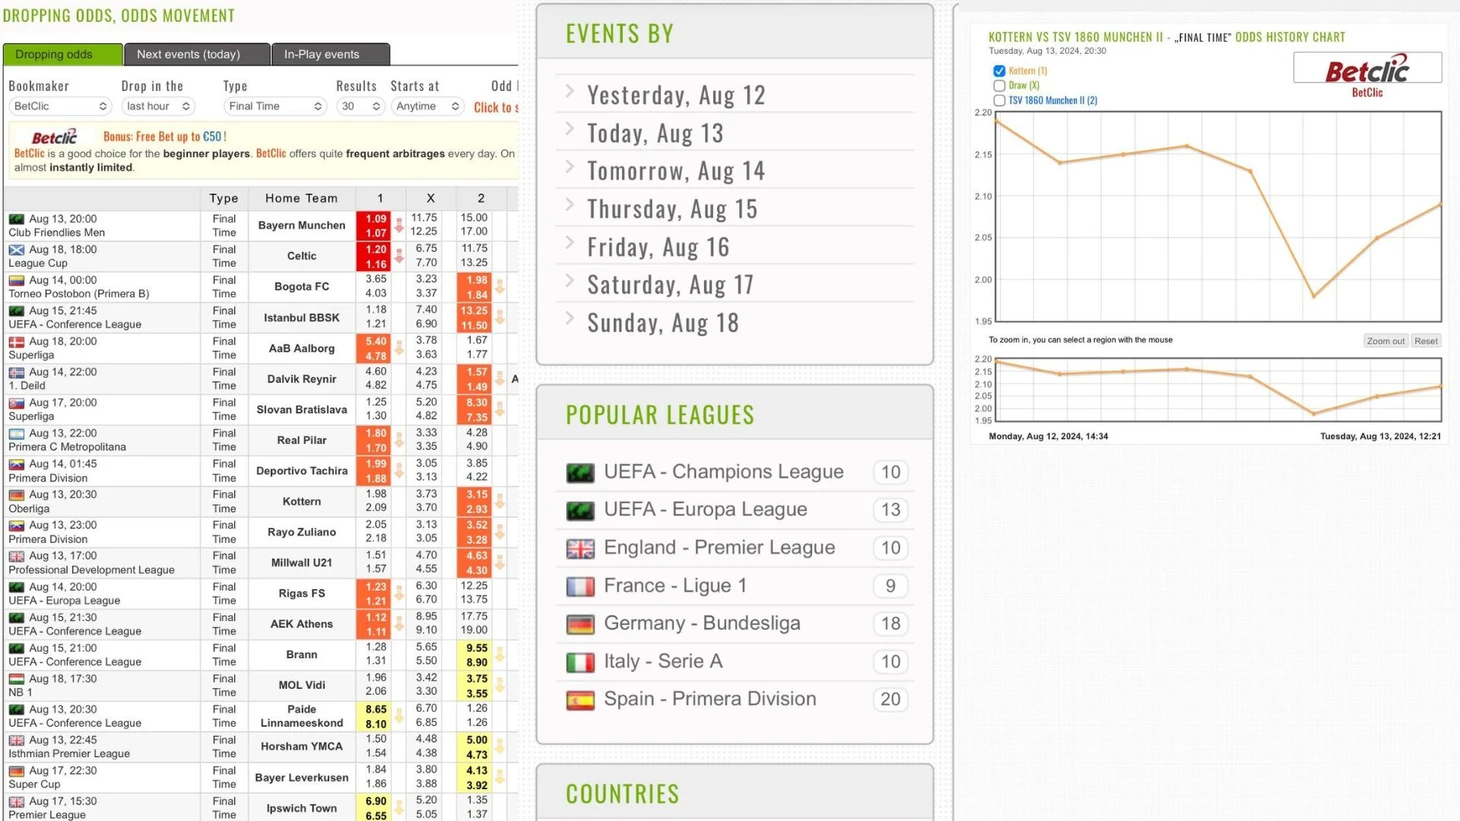Click the 'Bonus: Free Bet up to €50!' link
The height and width of the screenshot is (821, 1460).
[x=165, y=136]
